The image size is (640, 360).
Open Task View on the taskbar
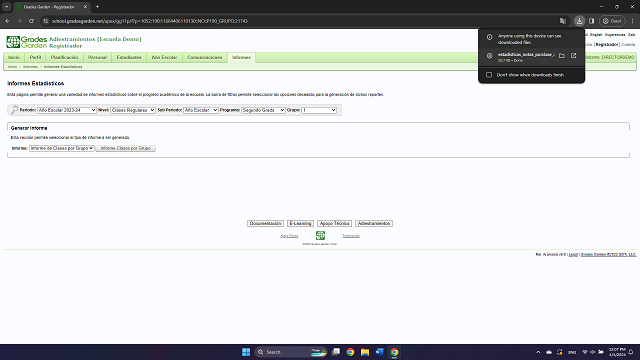[x=336, y=352]
